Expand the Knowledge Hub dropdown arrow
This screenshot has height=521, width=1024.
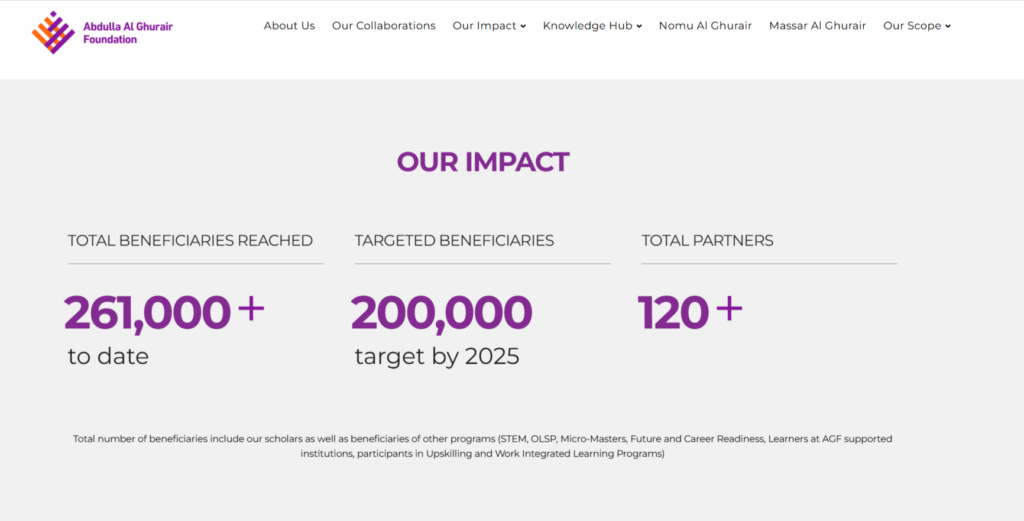[639, 27]
